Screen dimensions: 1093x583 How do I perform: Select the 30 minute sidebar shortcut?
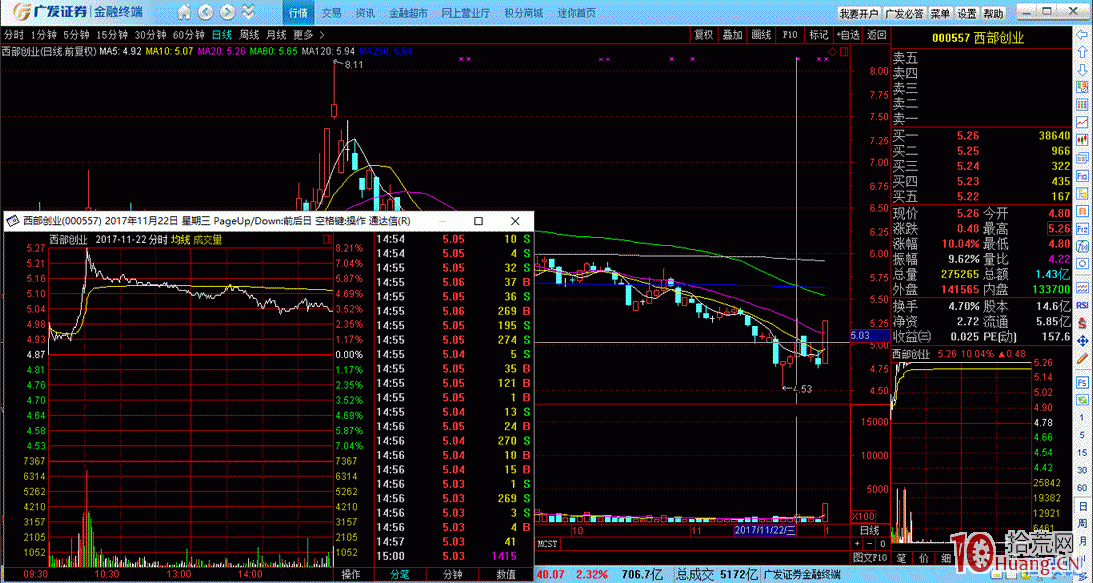pos(1082,470)
